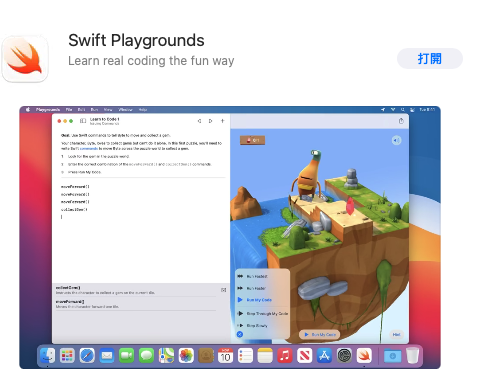The height and width of the screenshot is (386, 477).
Task: Click the red gem in the puzzle scene
Action: [350, 206]
